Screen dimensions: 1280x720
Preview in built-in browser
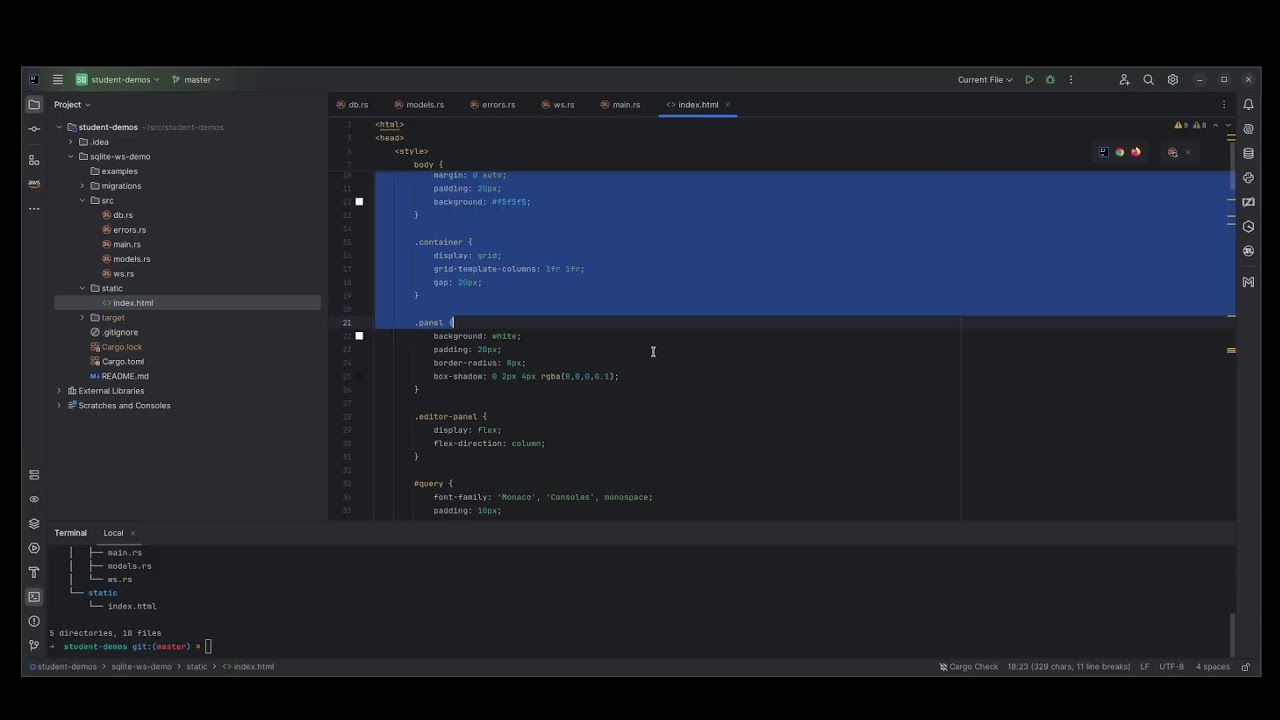click(1103, 153)
